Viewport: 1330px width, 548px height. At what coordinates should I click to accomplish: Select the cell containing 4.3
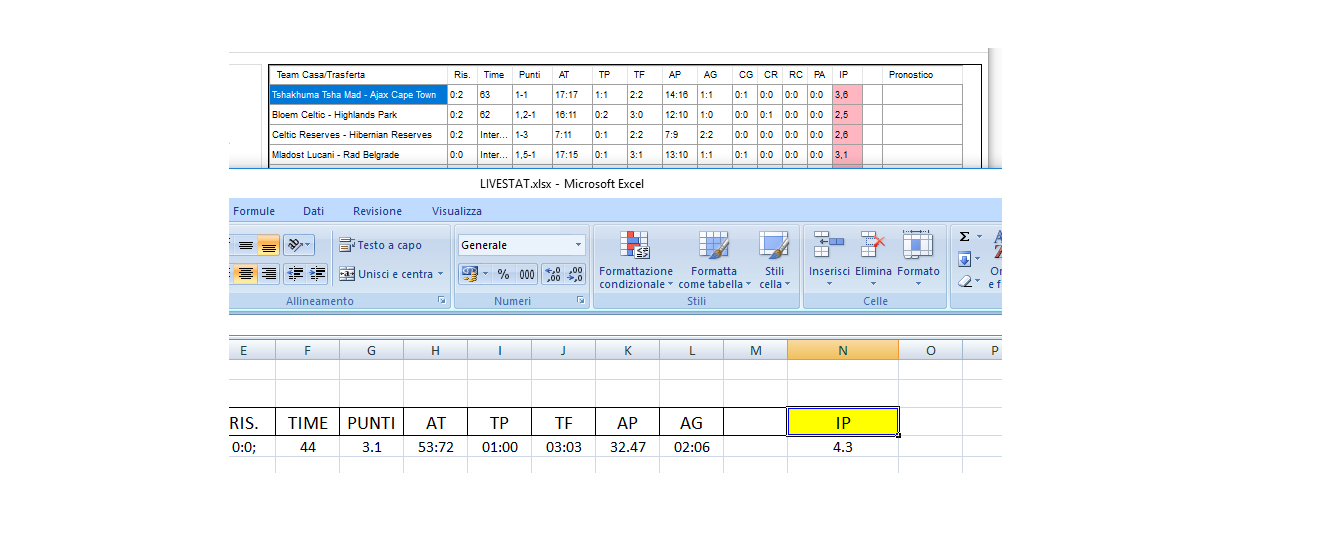coord(843,447)
